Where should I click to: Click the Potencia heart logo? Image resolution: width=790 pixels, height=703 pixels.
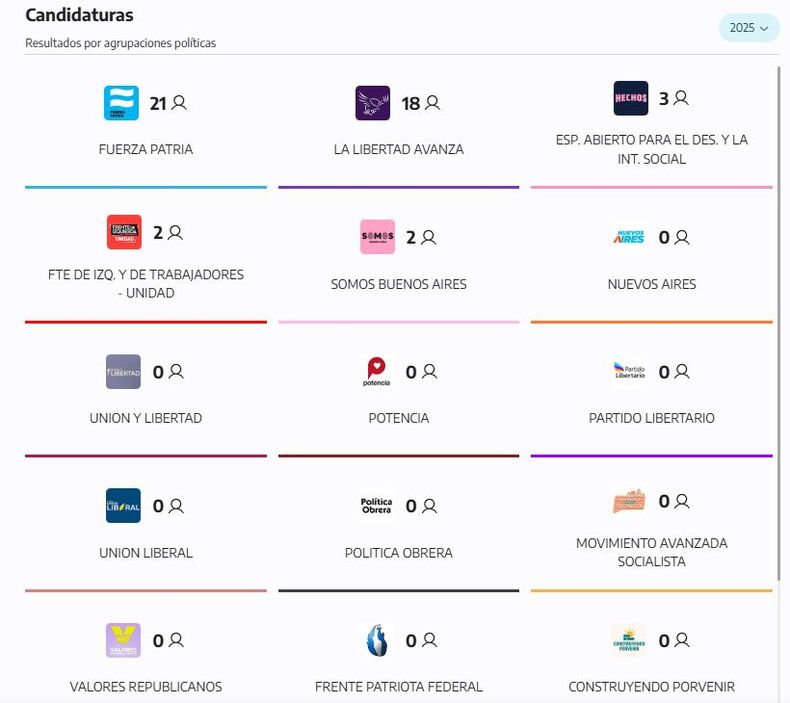coord(376,372)
